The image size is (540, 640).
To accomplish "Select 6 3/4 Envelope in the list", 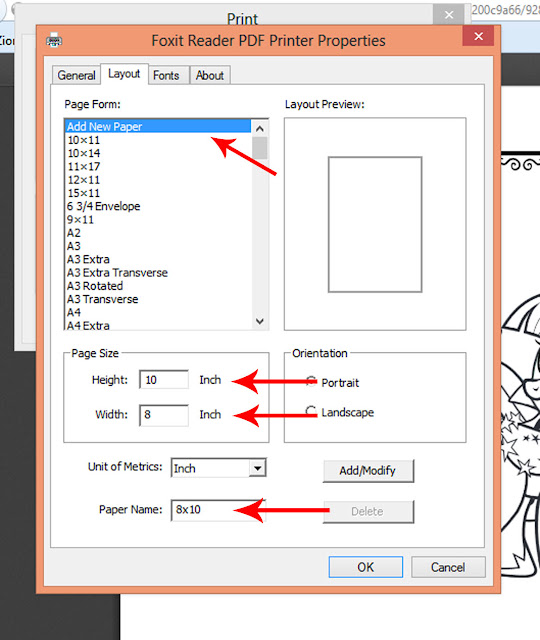I will click(x=158, y=206).
